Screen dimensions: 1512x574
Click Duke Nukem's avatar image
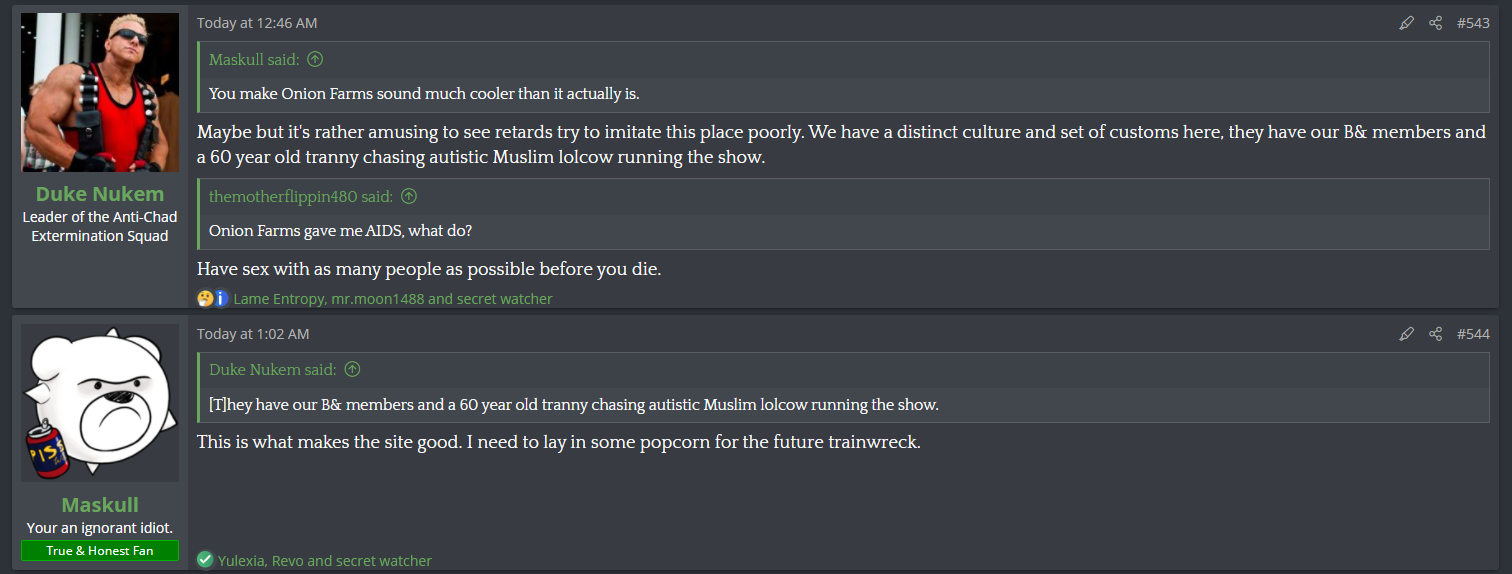100,92
